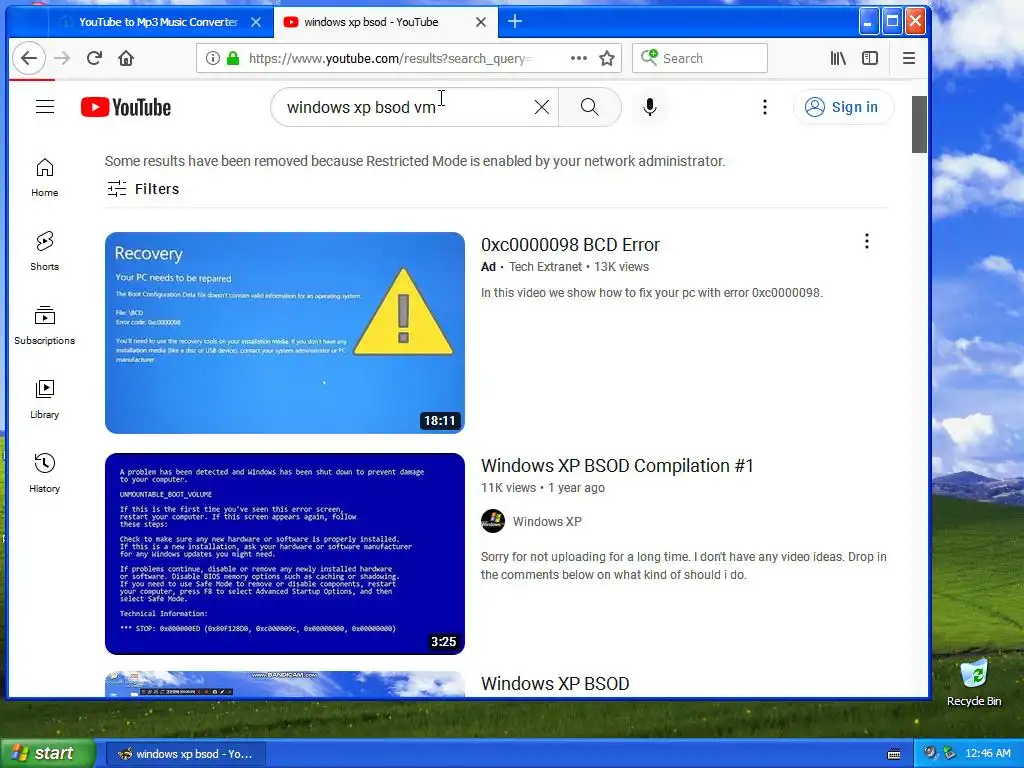Open the search Filters
Image resolution: width=1024 pixels, height=768 pixels.
(143, 189)
